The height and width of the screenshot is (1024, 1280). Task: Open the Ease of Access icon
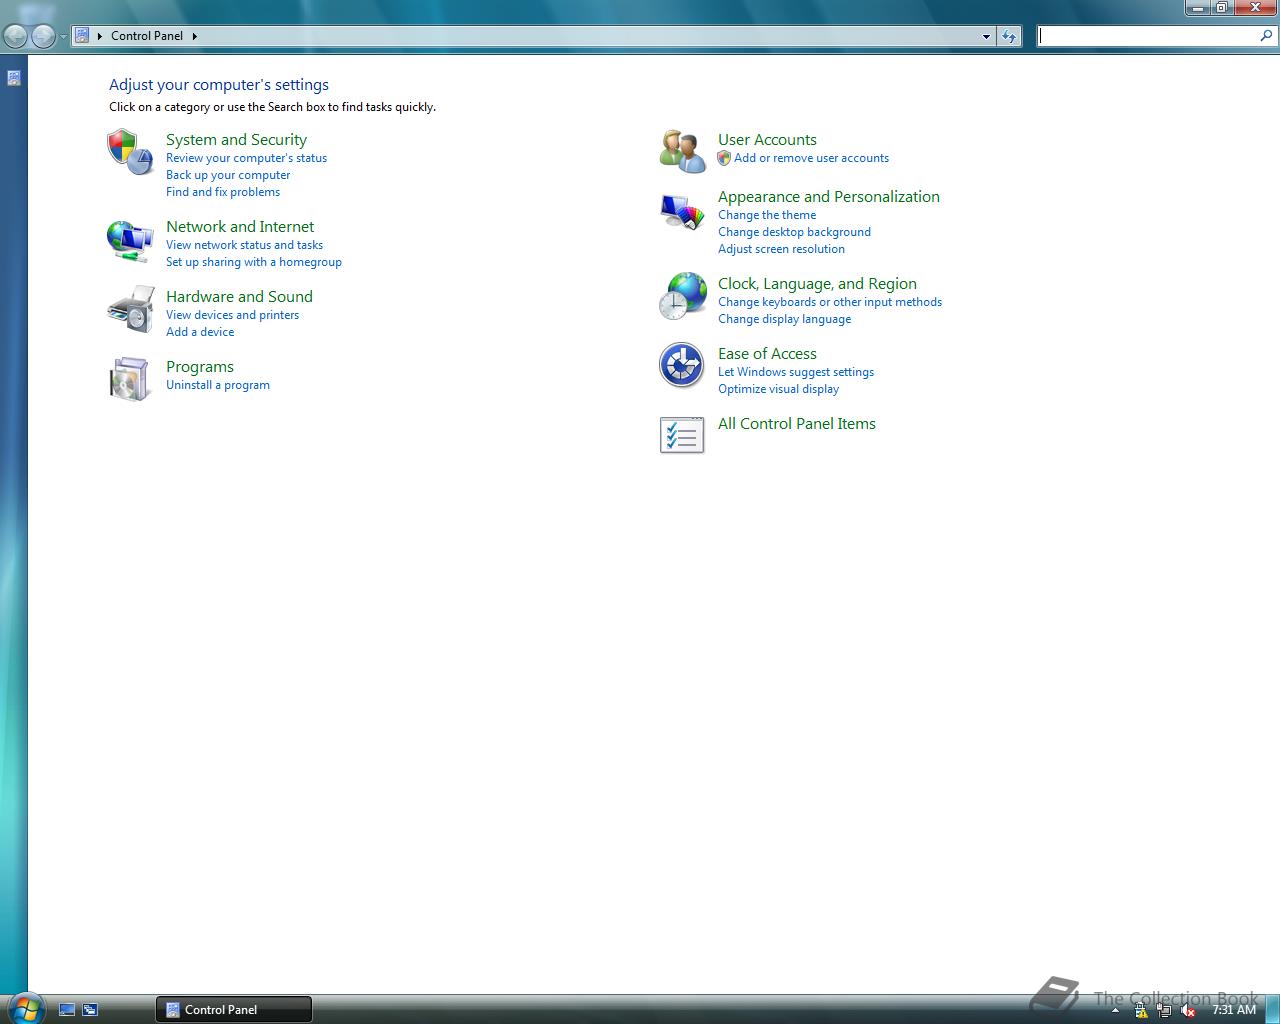[x=682, y=365]
